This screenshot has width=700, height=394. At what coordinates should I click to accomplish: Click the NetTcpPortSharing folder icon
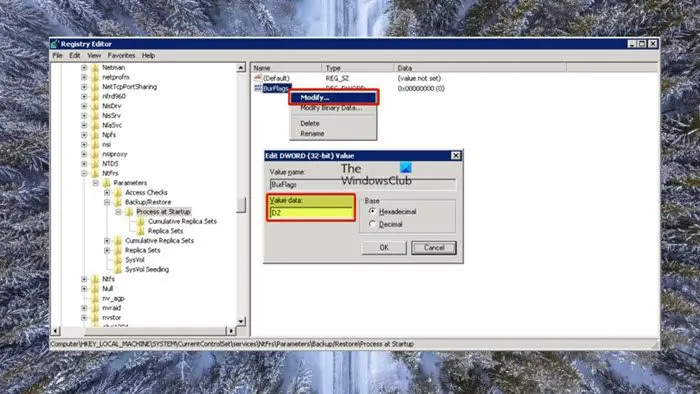[95, 87]
